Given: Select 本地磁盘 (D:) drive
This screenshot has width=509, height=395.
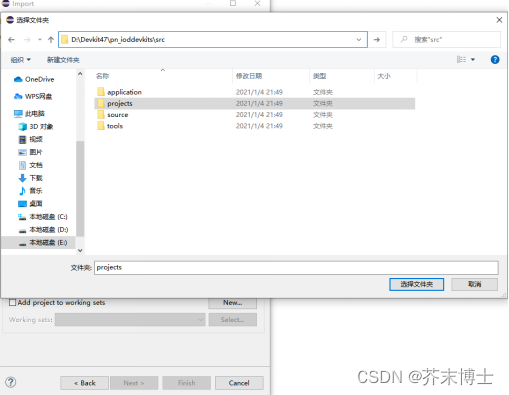Looking at the screenshot, I should [43, 230].
